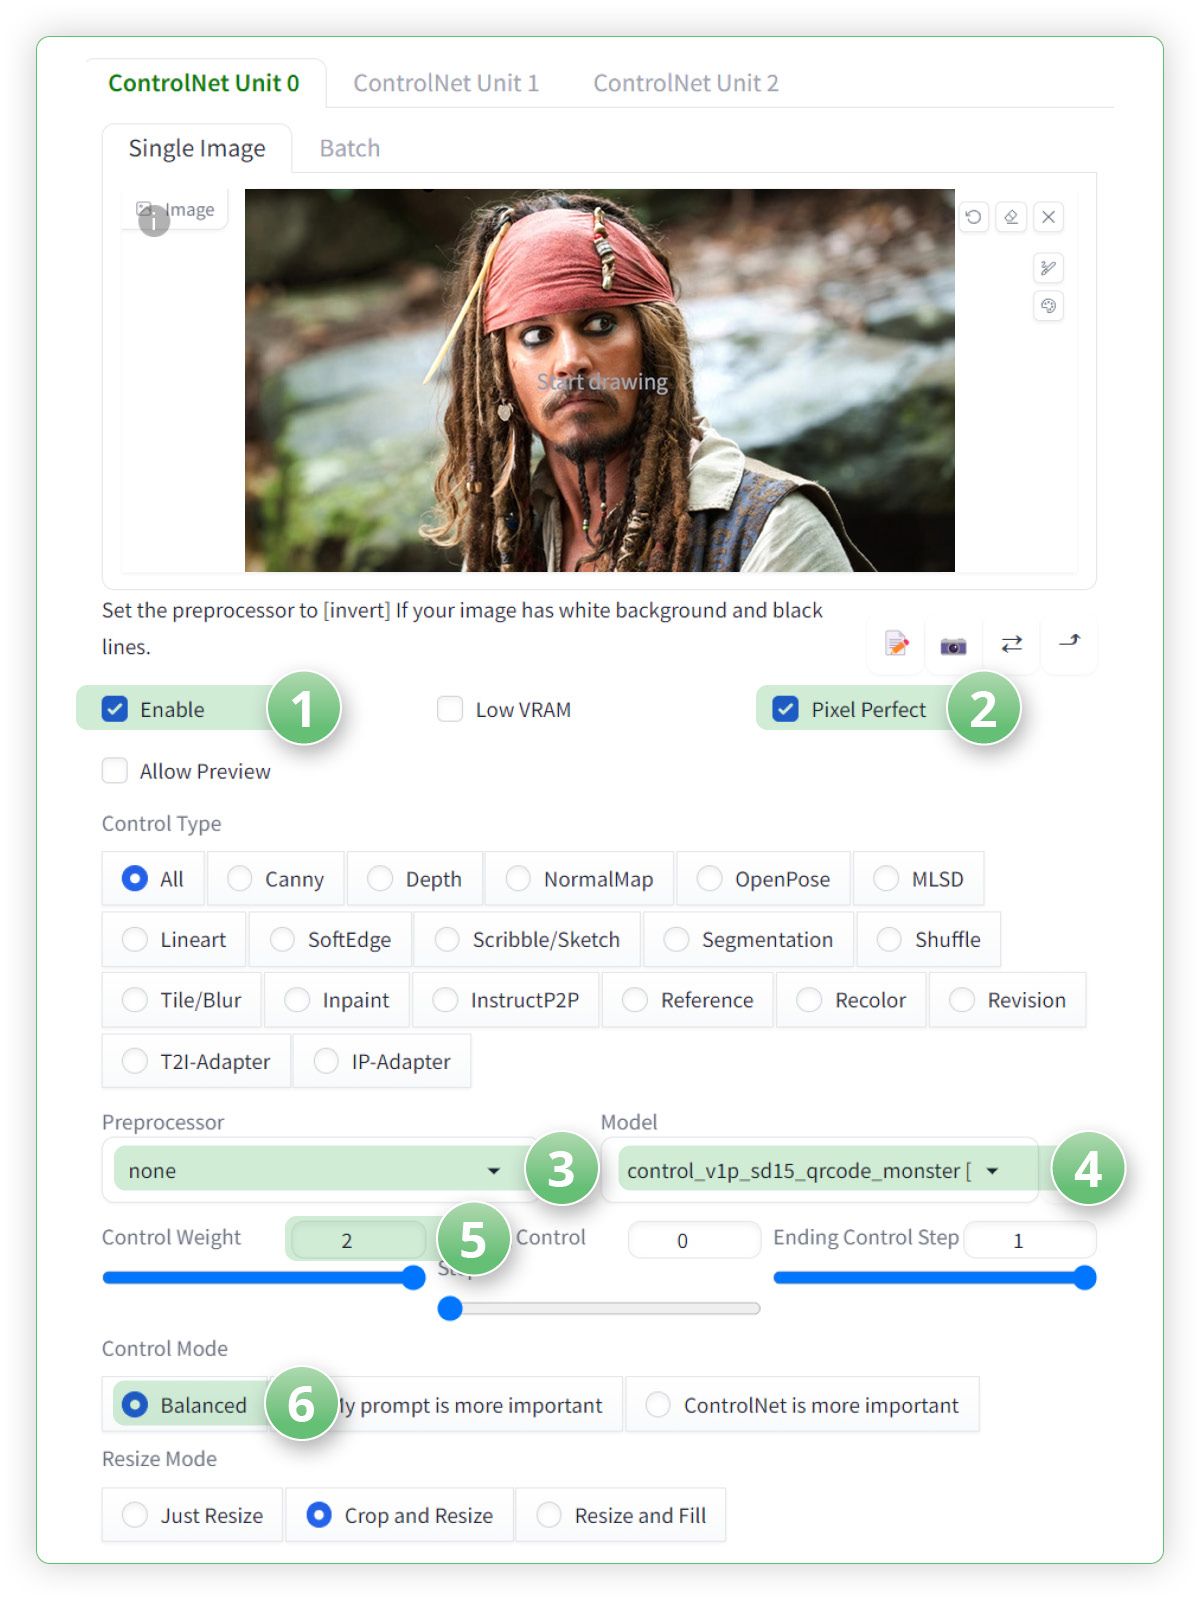The image size is (1200, 1600).
Task: Select the Segmentation control type
Action: coord(749,939)
